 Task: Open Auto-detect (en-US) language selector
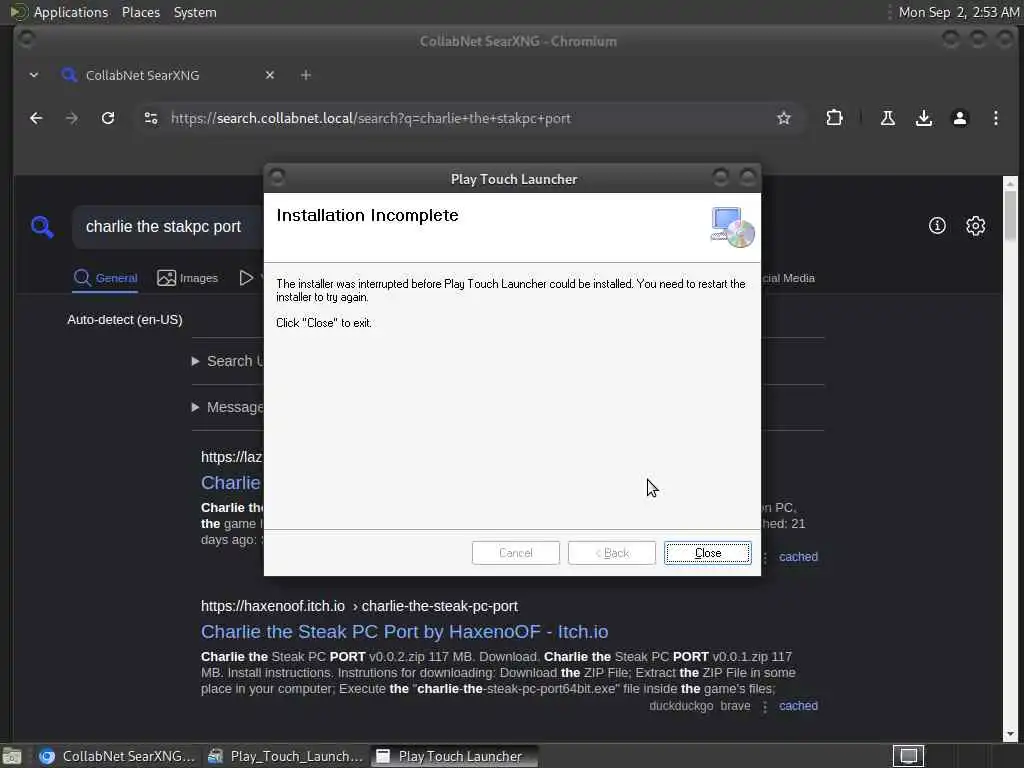(125, 319)
